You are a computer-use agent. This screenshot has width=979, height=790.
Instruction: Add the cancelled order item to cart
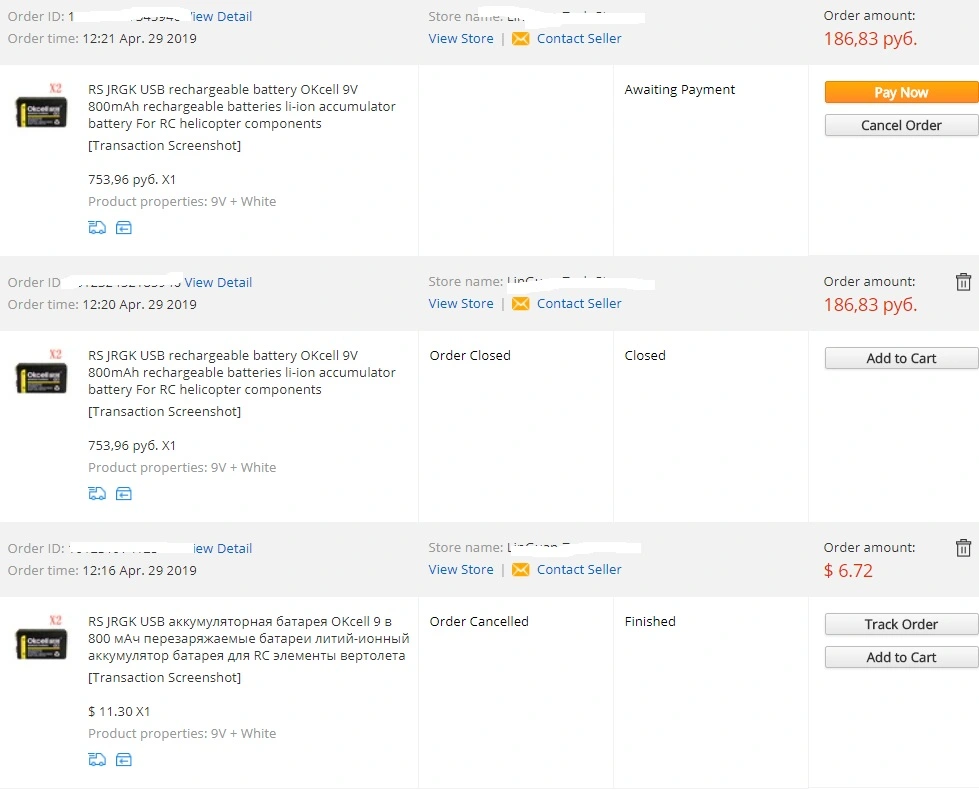[x=901, y=657]
